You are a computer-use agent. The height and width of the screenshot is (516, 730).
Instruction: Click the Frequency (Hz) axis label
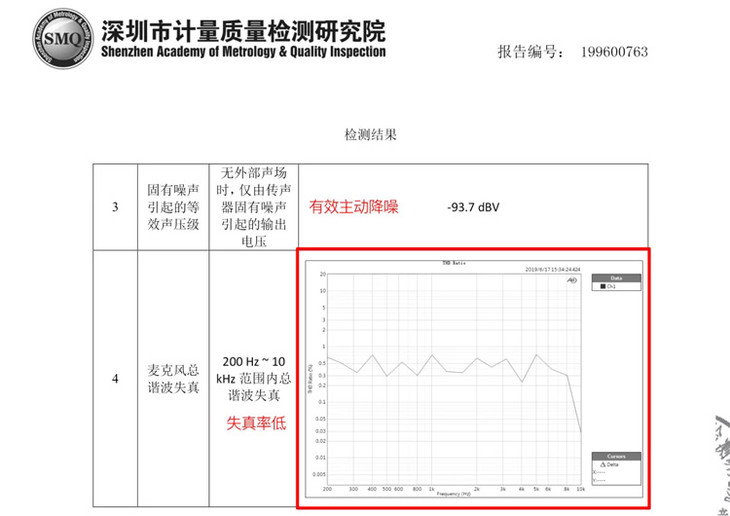[x=453, y=494]
